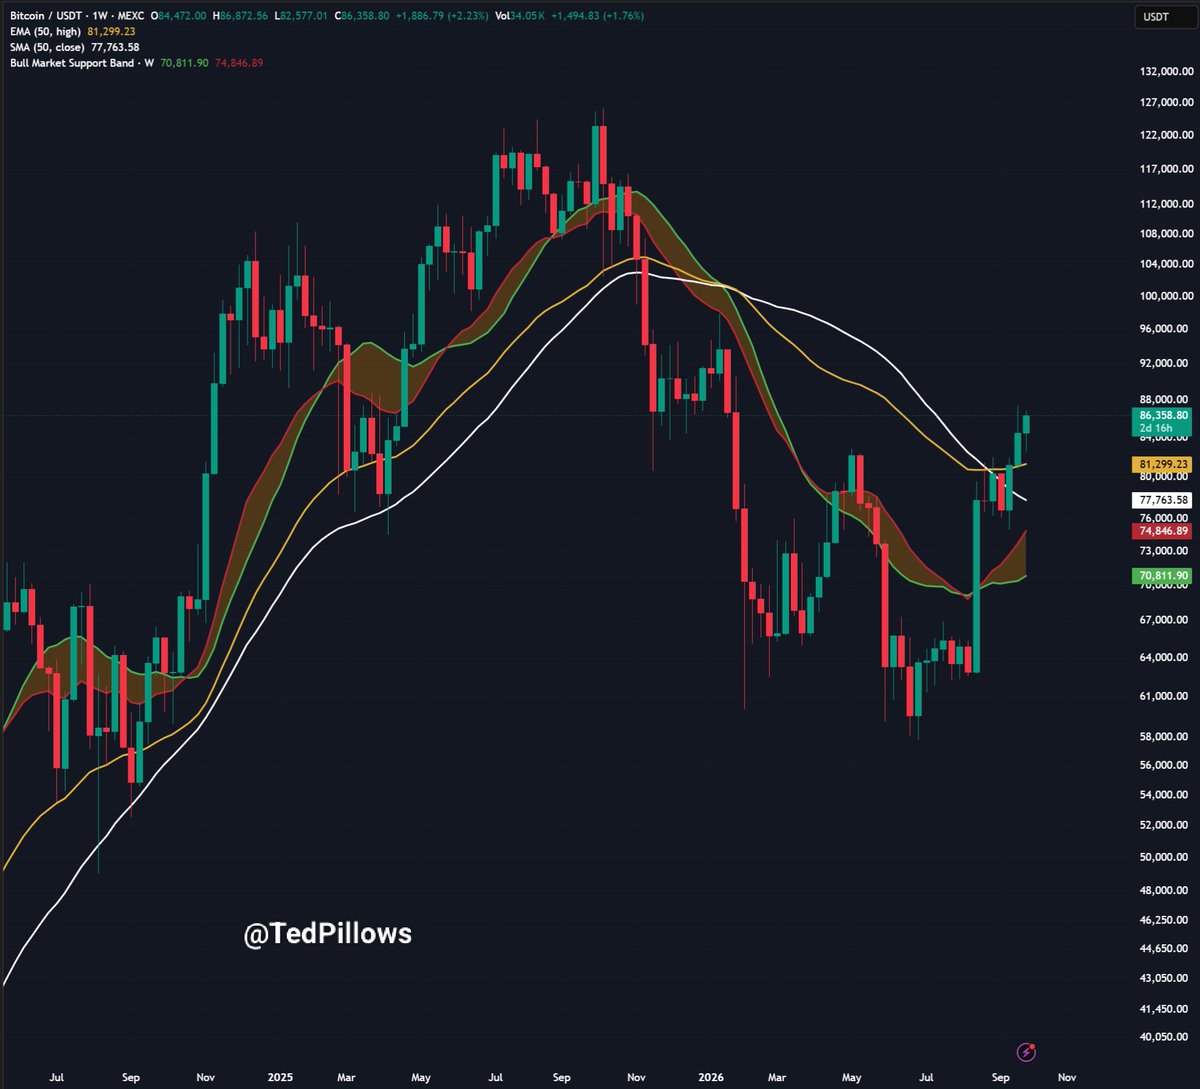Click the 41,450.00 price axis tick

[1164, 1009]
